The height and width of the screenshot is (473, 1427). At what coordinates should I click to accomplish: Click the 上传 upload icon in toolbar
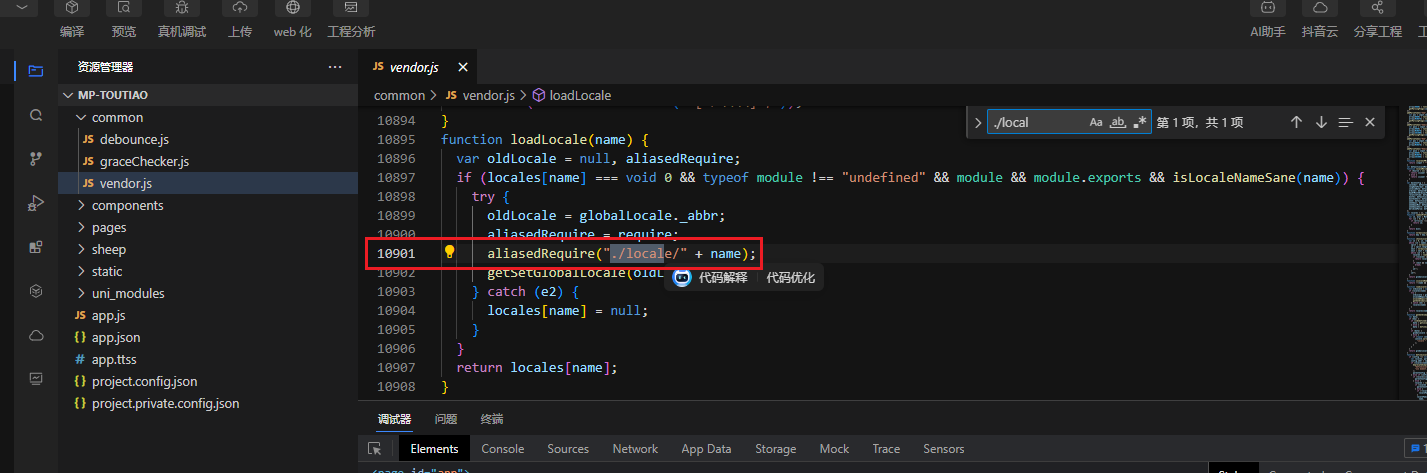[239, 9]
